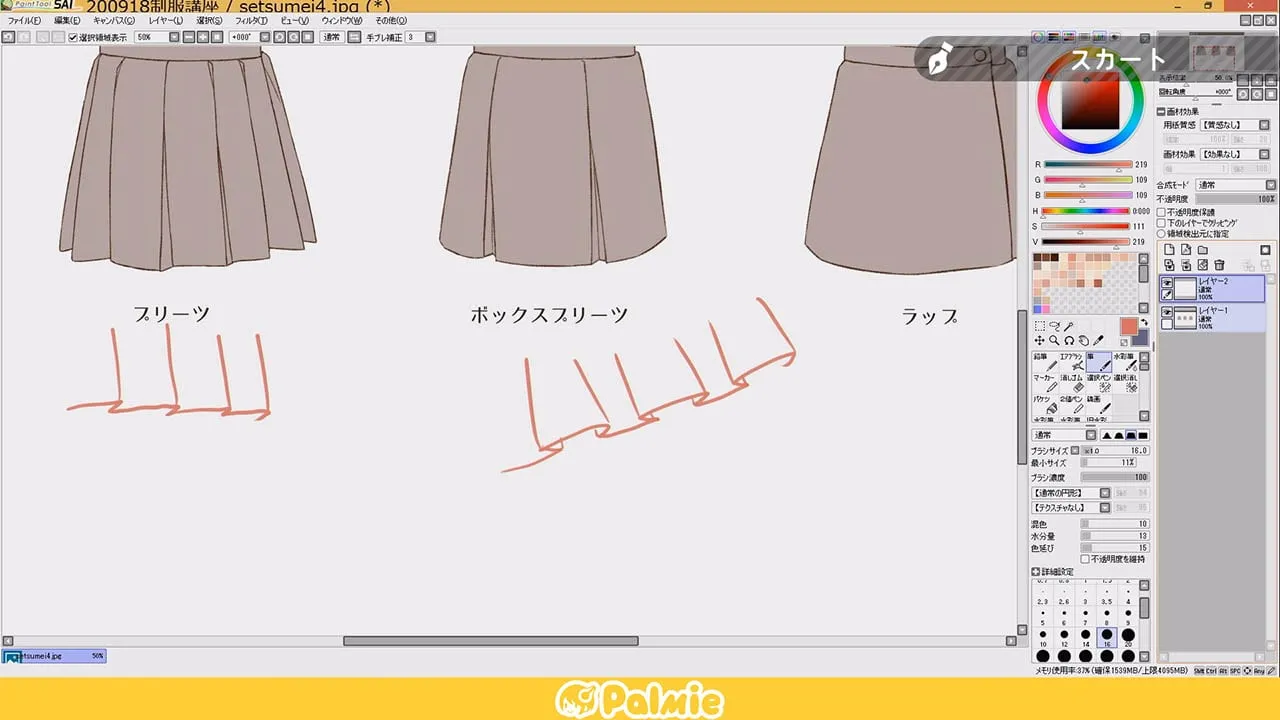This screenshot has height=720, width=1280.
Task: Hide レイヤー2 with its eye toggle
Action: 1167,283
